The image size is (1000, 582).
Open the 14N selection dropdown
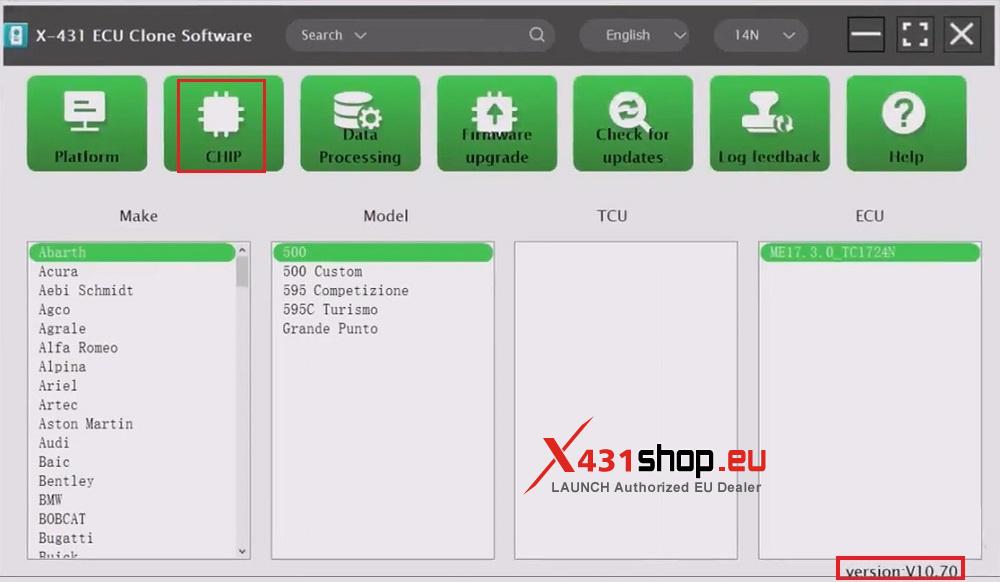760,35
